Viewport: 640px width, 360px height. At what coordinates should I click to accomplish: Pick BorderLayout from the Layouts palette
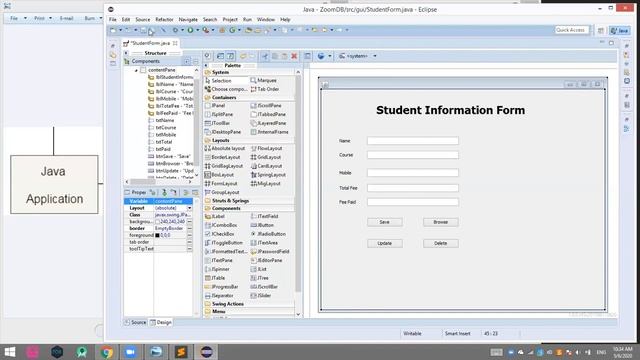(222, 157)
